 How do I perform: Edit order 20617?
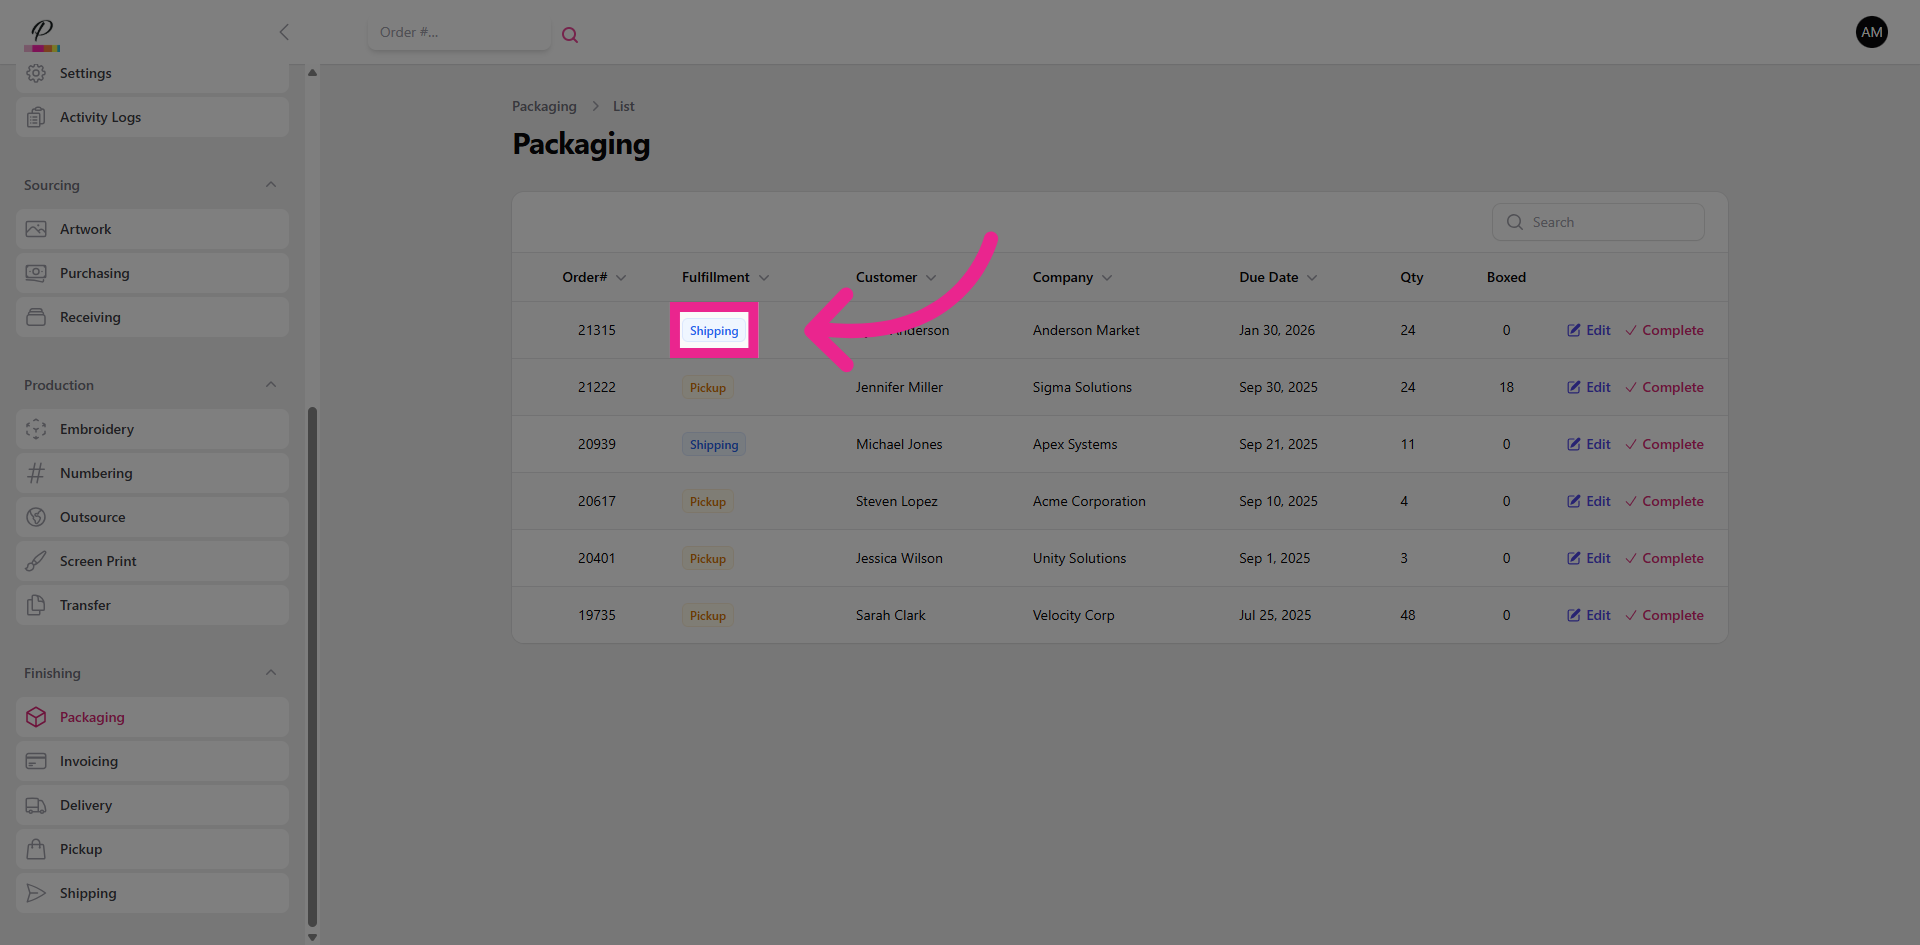[1588, 501]
